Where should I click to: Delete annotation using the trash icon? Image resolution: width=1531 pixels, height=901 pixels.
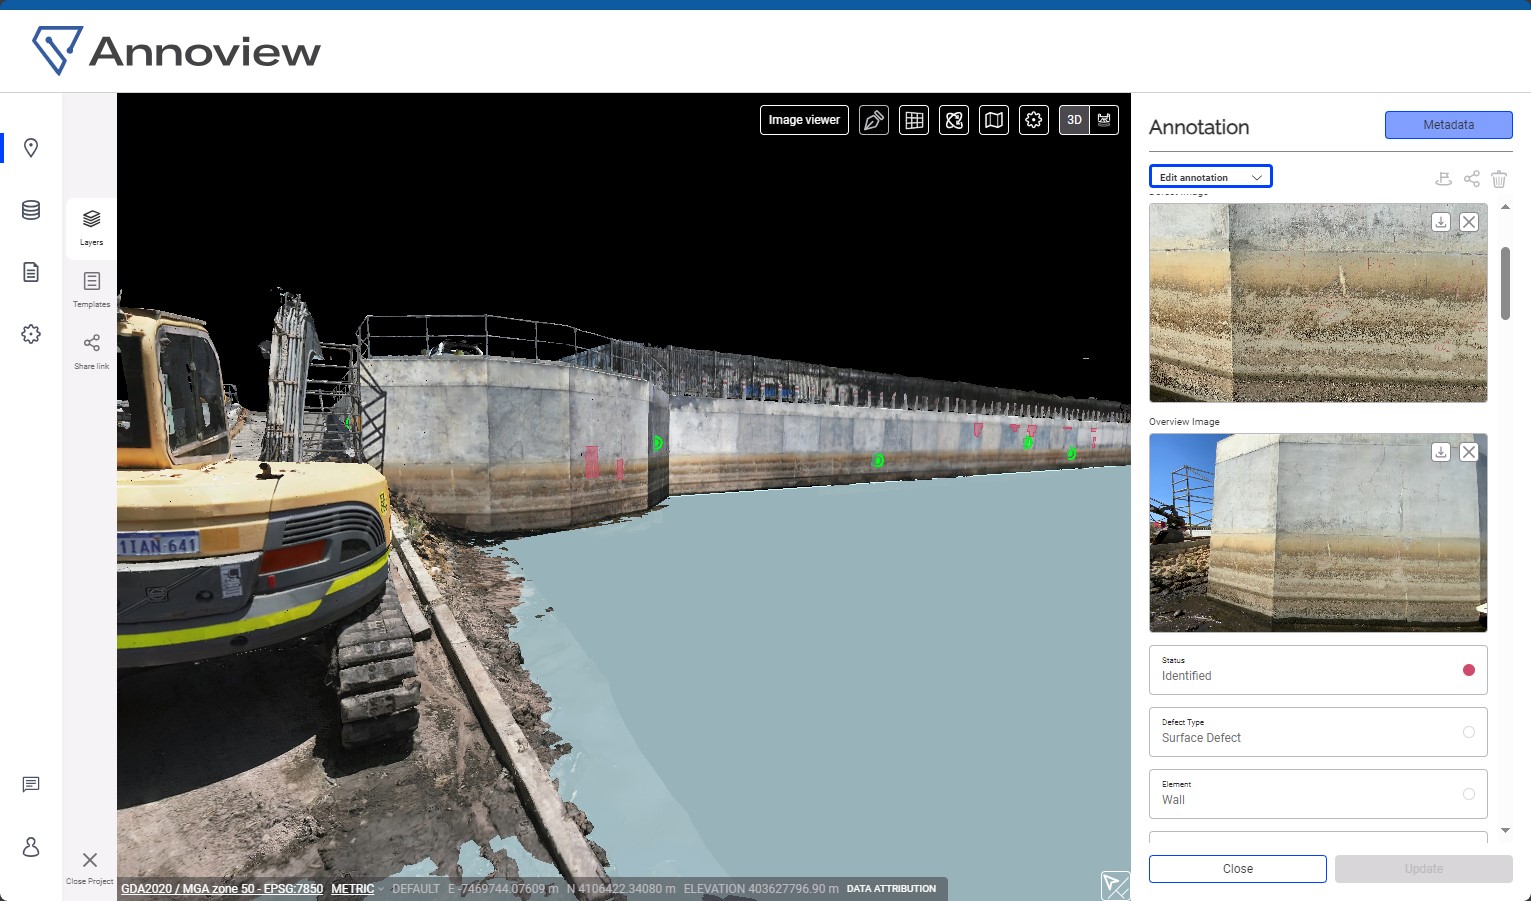coord(1499,179)
